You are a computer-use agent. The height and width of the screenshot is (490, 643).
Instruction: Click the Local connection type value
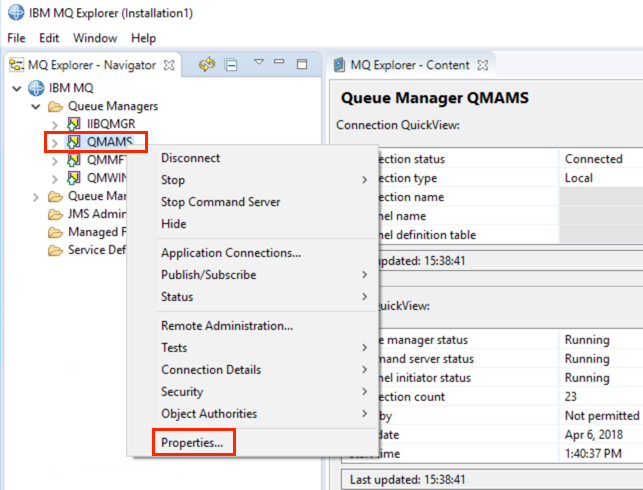pyautogui.click(x=579, y=178)
